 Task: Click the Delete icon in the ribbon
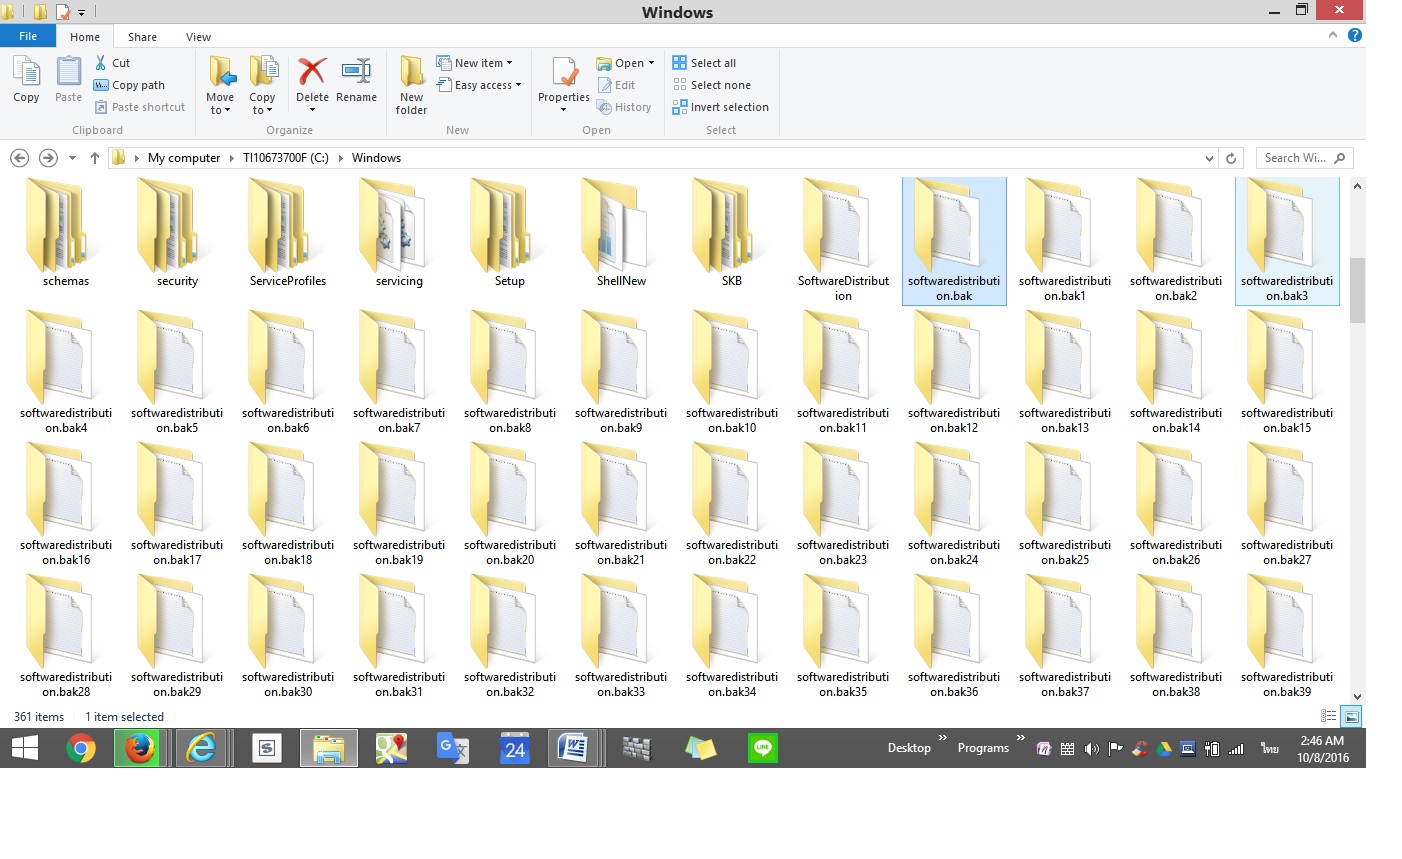click(312, 74)
